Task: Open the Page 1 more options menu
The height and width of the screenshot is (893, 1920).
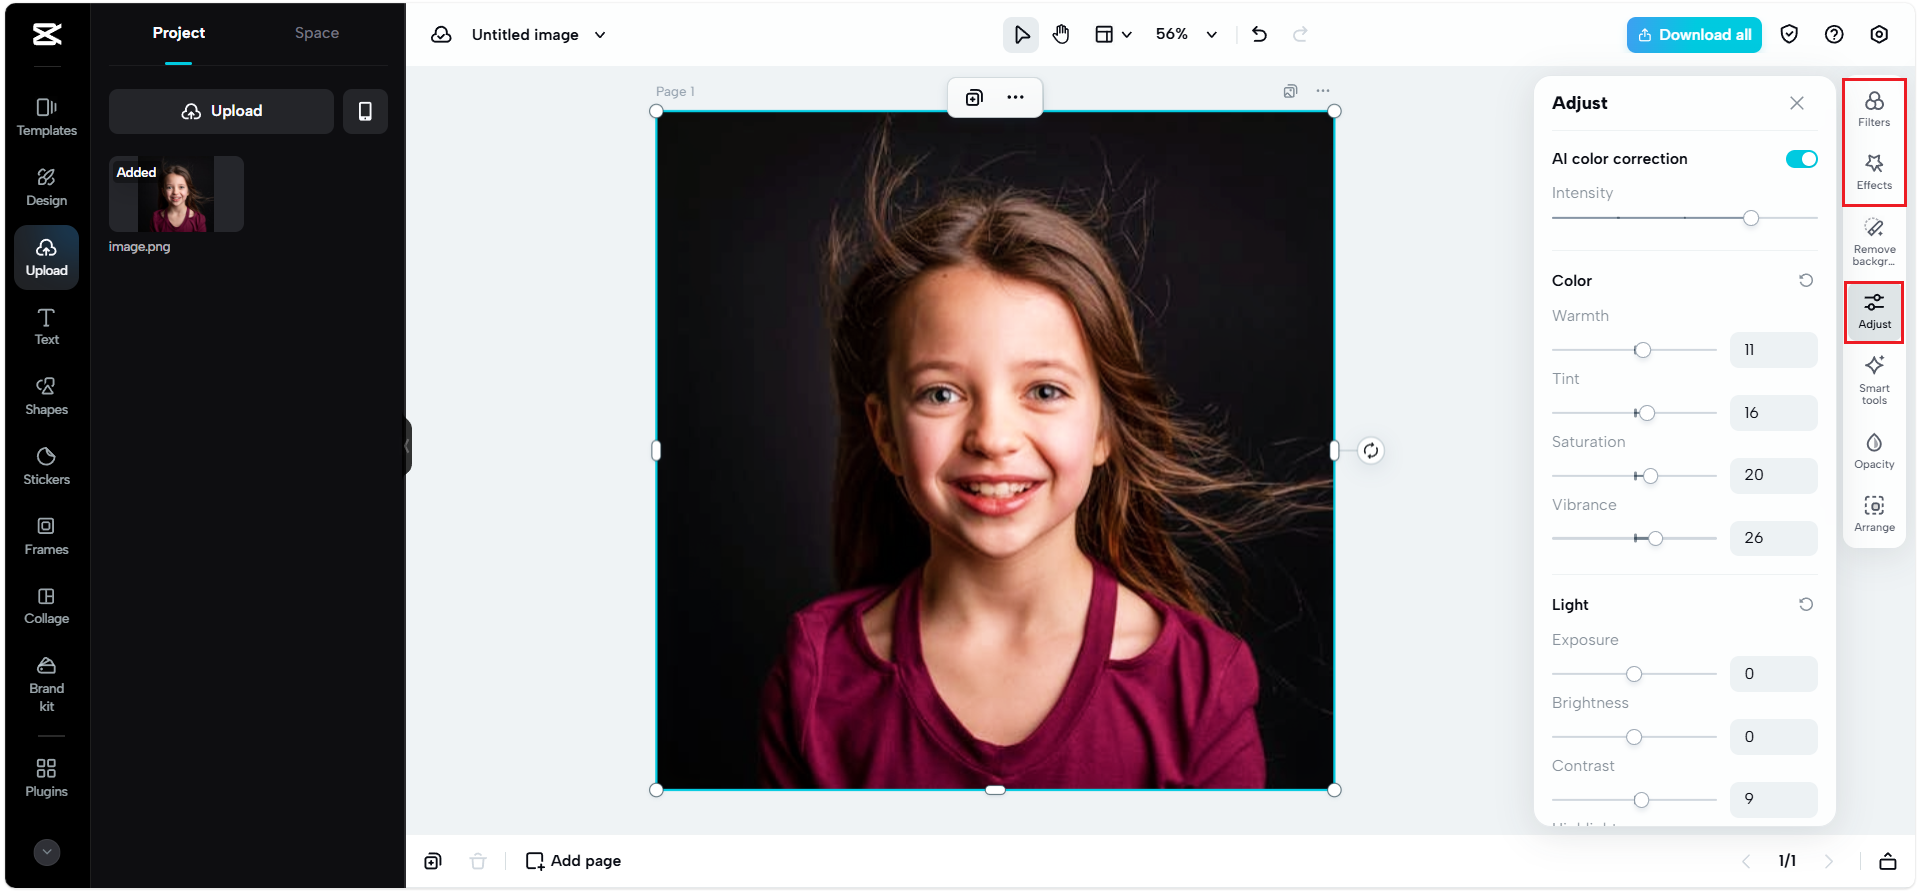Action: click(1322, 91)
